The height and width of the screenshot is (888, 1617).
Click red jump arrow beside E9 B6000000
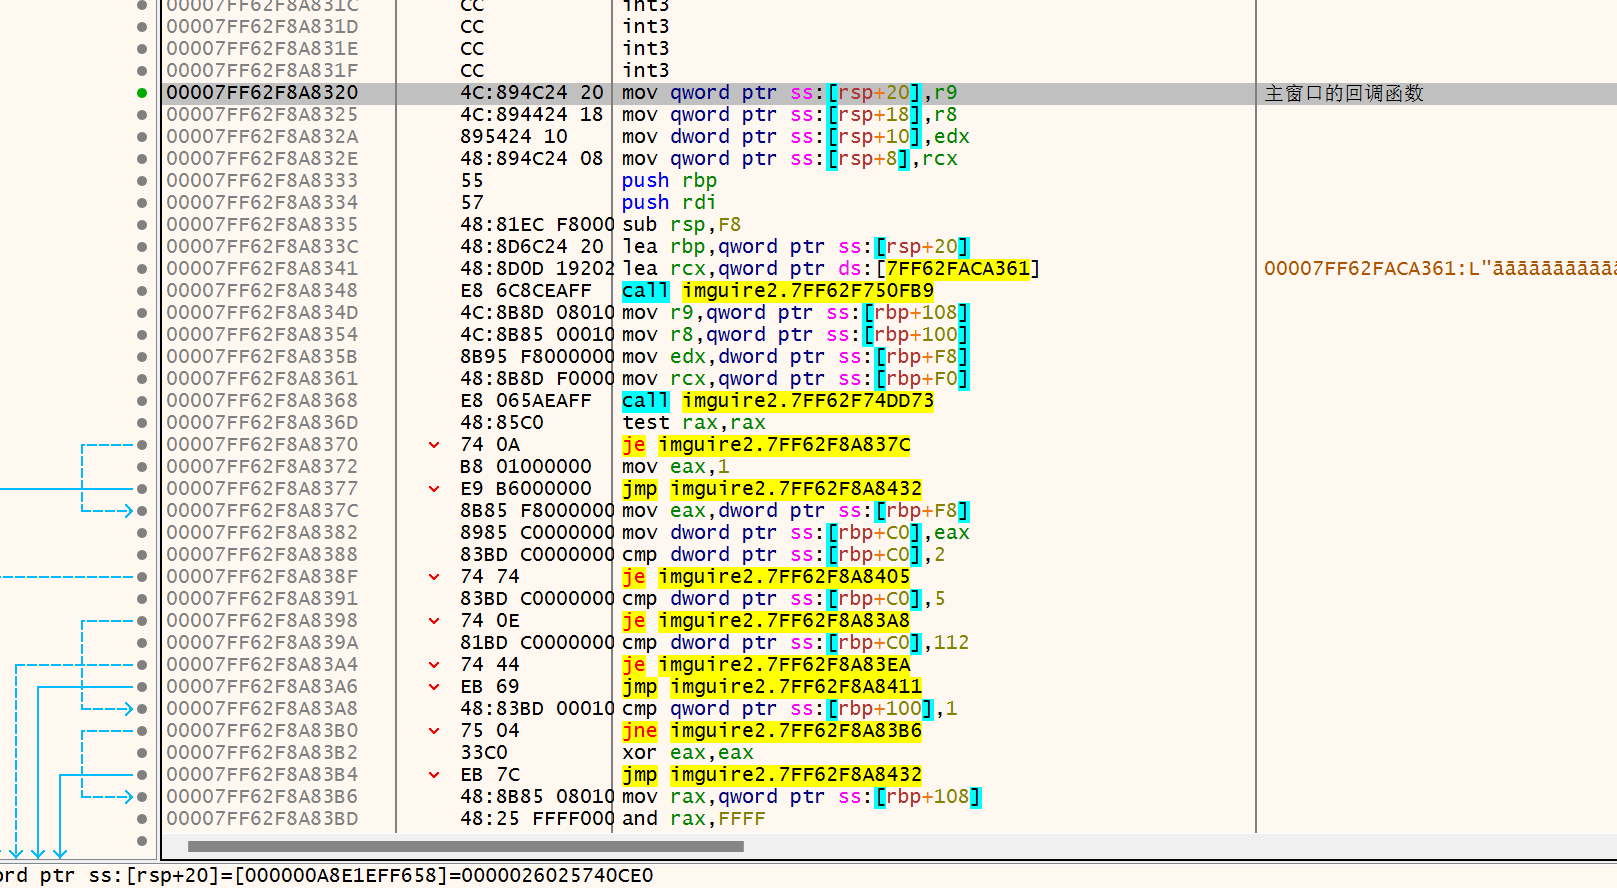click(x=434, y=489)
